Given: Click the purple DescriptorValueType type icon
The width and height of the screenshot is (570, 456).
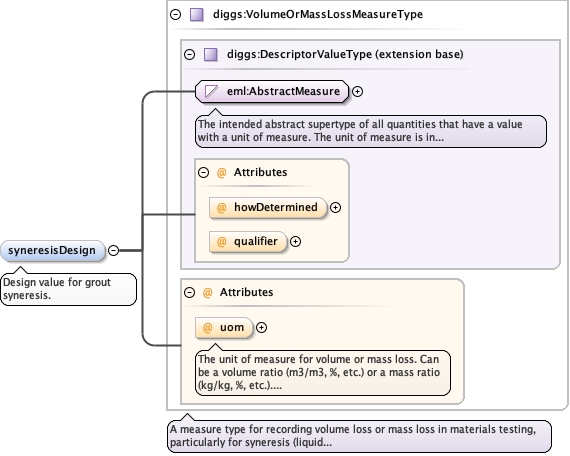Looking at the screenshot, I should coord(211,55).
